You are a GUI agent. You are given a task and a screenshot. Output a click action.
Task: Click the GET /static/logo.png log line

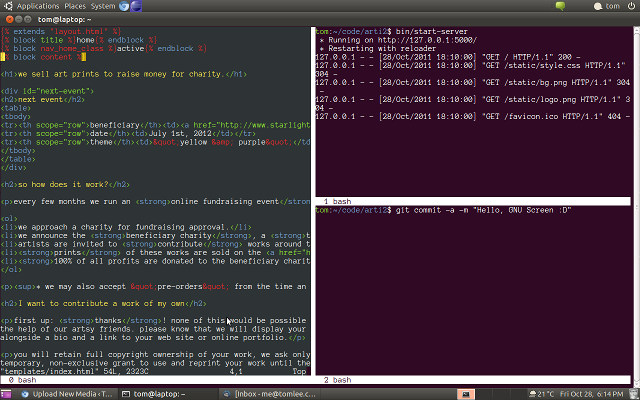click(x=473, y=104)
